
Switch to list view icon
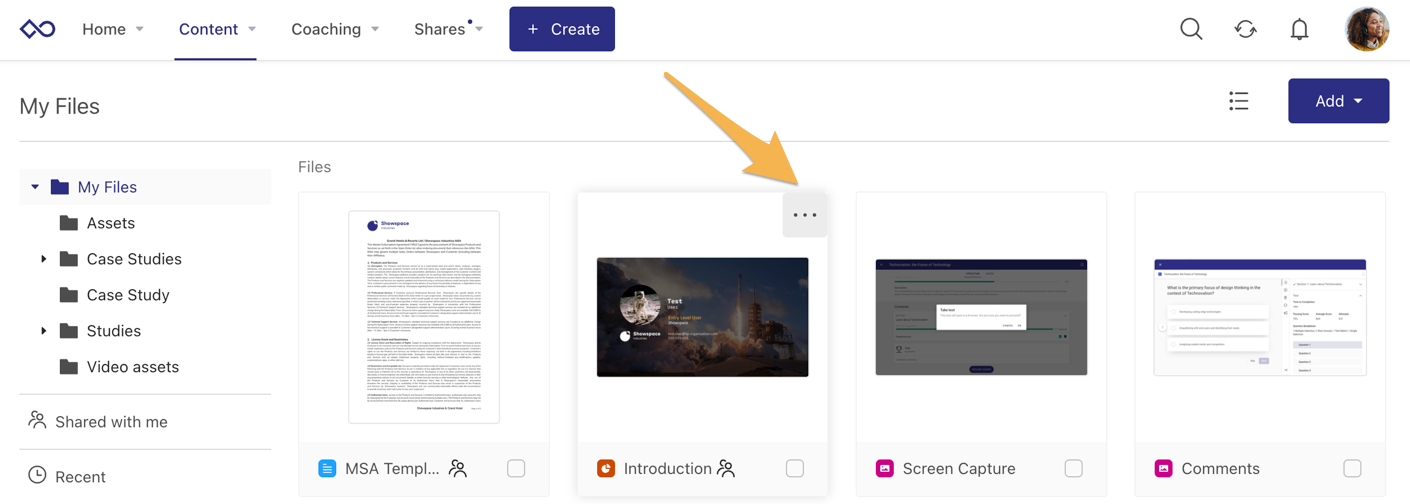(x=1239, y=101)
